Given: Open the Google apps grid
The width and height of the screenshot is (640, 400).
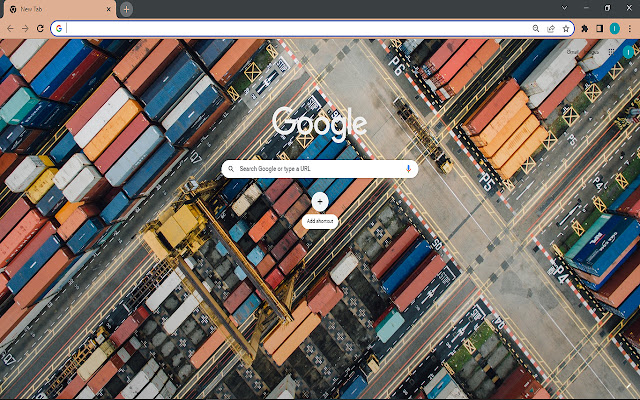Looking at the screenshot, I should tap(611, 52).
